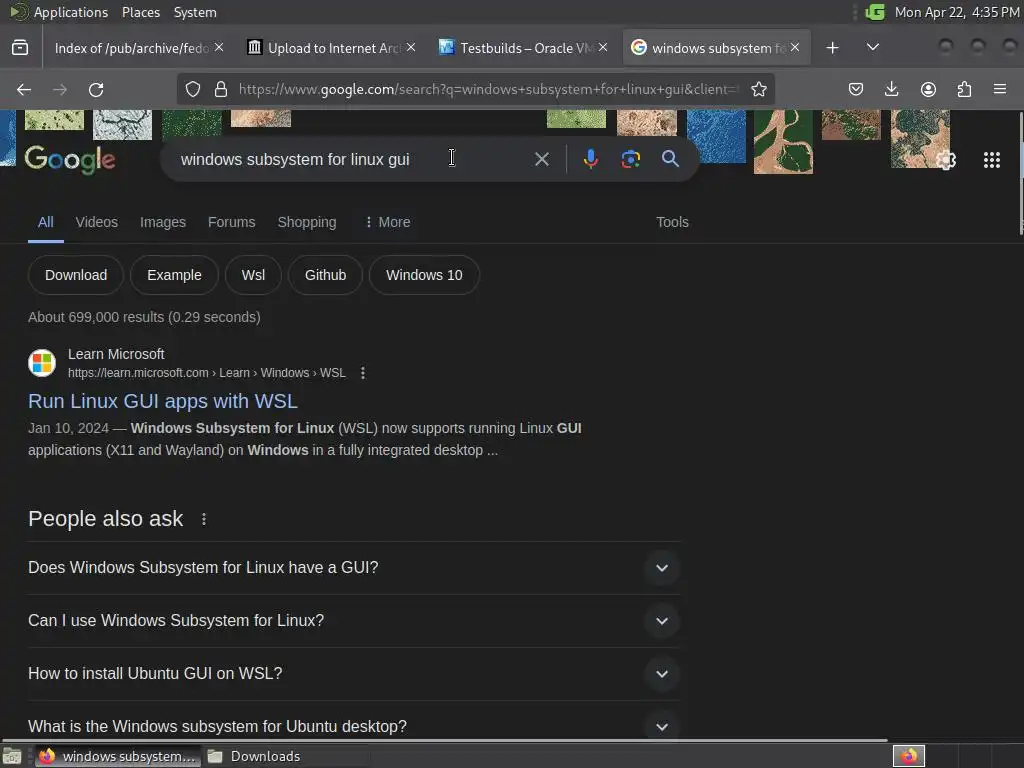The width and height of the screenshot is (1024, 768).
Task: Expand the More search categories
Action: click(x=388, y=222)
